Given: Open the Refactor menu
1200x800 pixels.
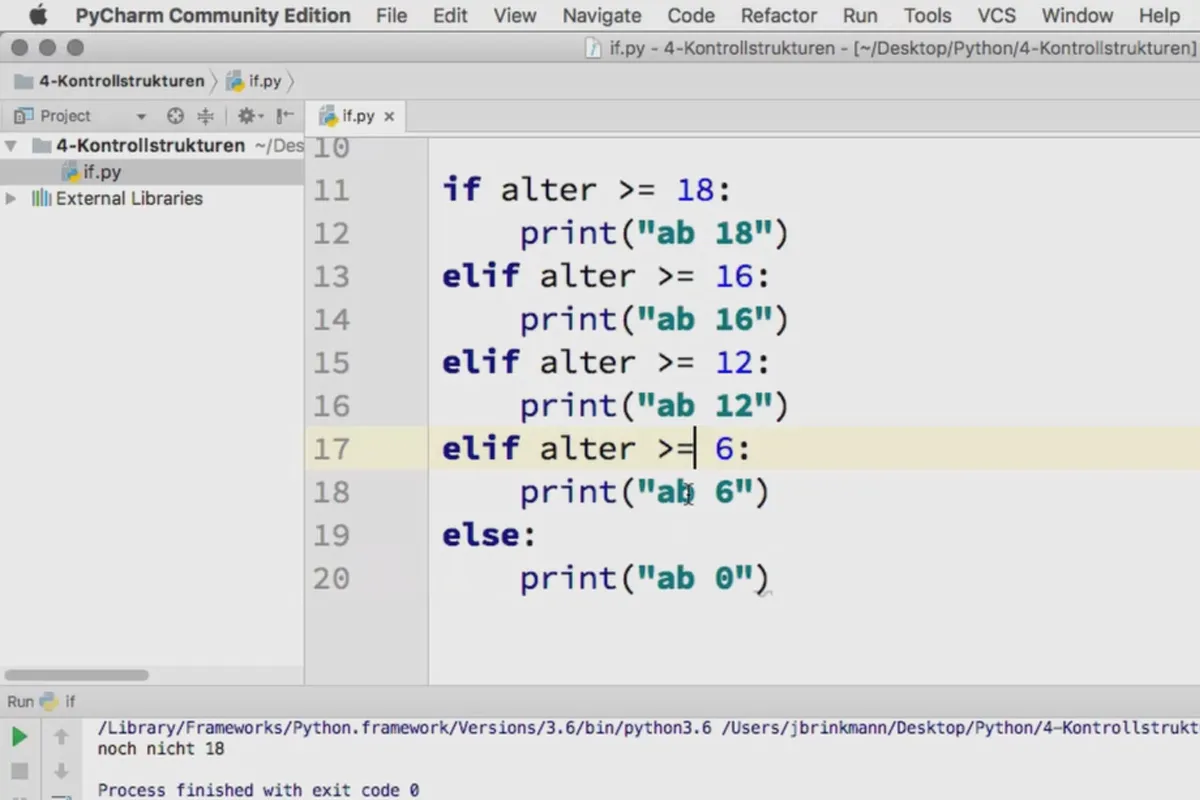Looking at the screenshot, I should (778, 15).
